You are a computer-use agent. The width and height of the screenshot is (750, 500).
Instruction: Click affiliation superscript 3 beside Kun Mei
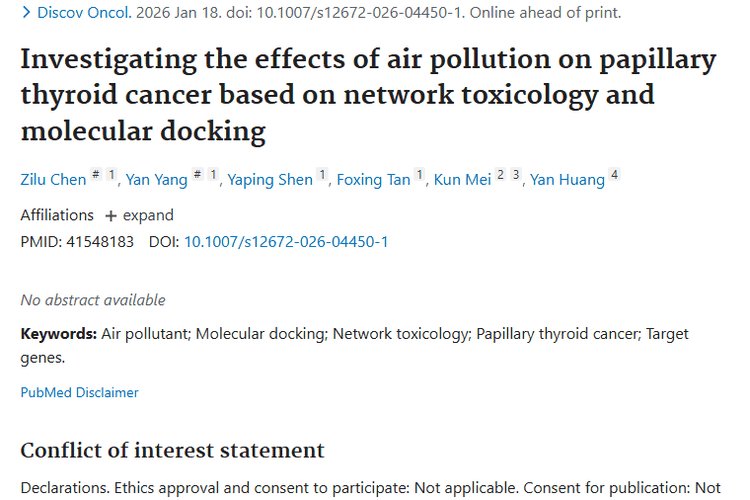click(x=516, y=175)
